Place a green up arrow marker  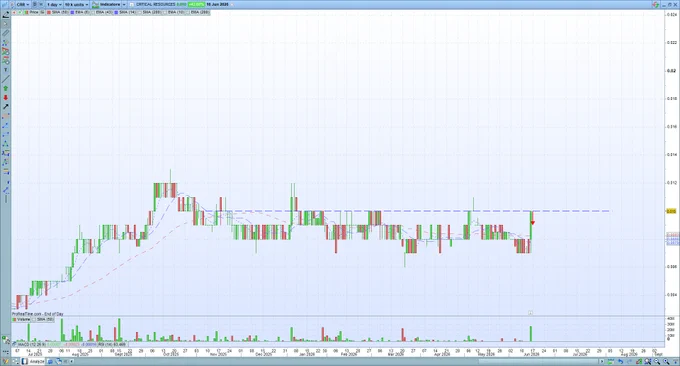coord(6,88)
